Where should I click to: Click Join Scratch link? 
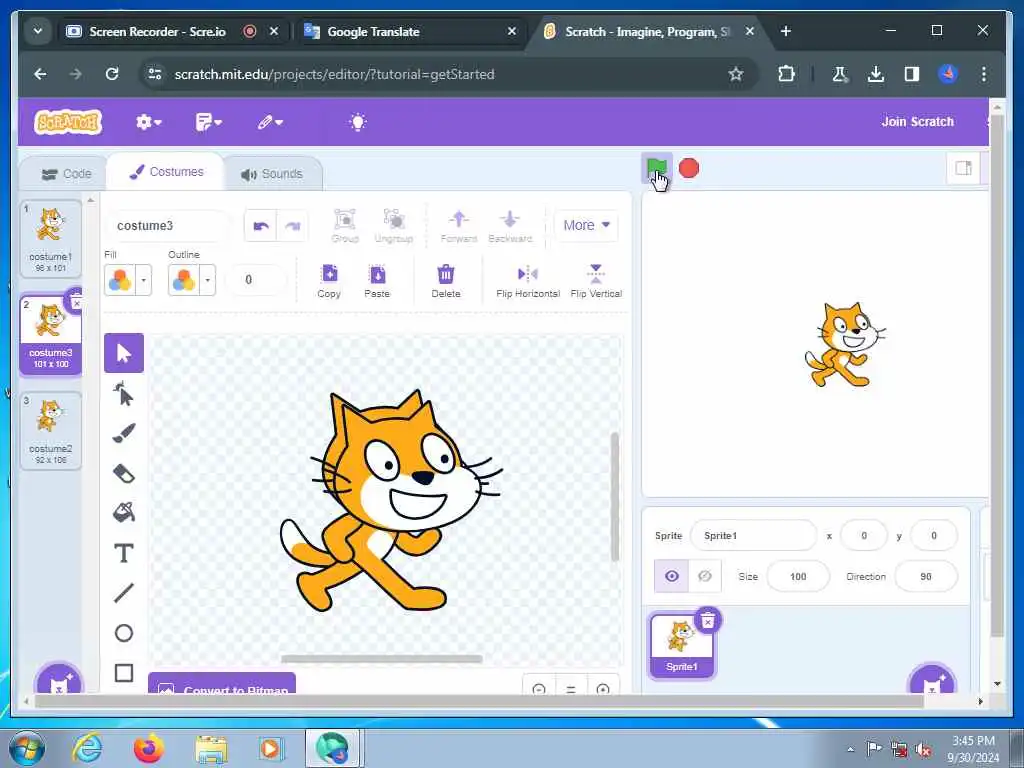pos(918,121)
